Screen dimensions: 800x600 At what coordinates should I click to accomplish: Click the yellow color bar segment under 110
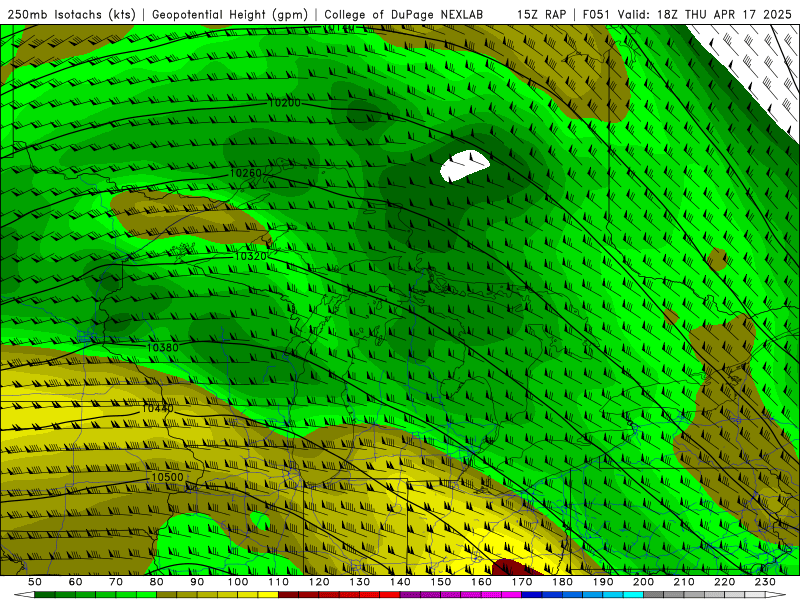click(x=268, y=595)
